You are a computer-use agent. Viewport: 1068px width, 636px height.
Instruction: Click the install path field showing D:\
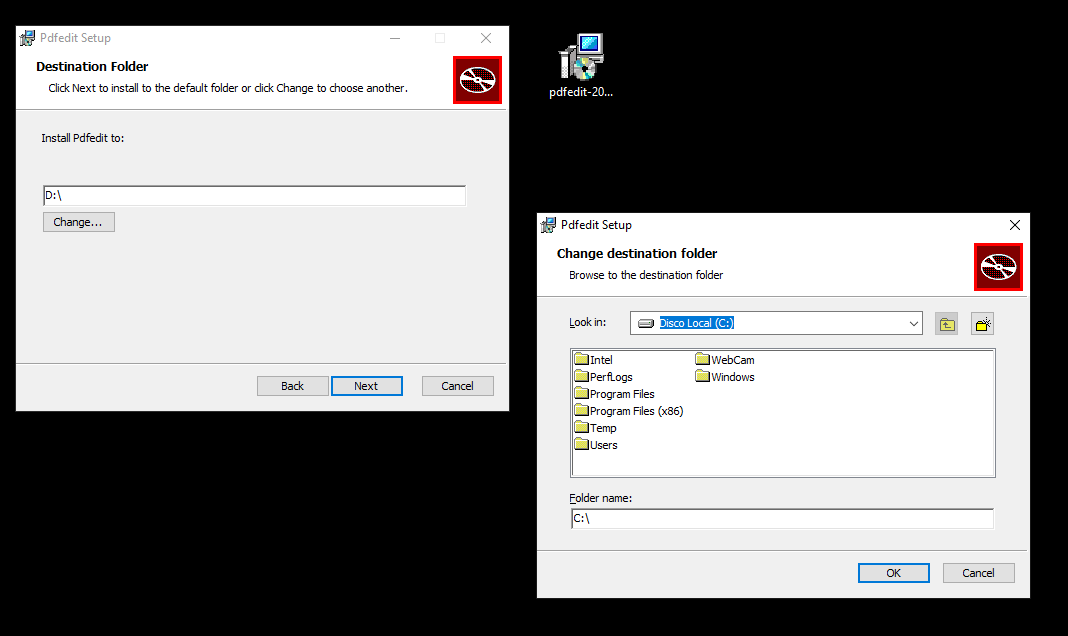click(x=254, y=196)
